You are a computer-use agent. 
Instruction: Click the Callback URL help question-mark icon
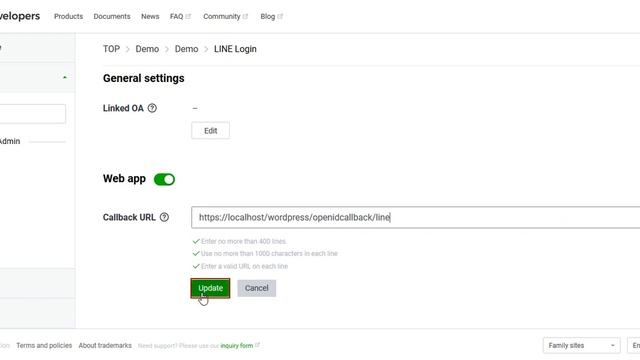click(x=164, y=217)
